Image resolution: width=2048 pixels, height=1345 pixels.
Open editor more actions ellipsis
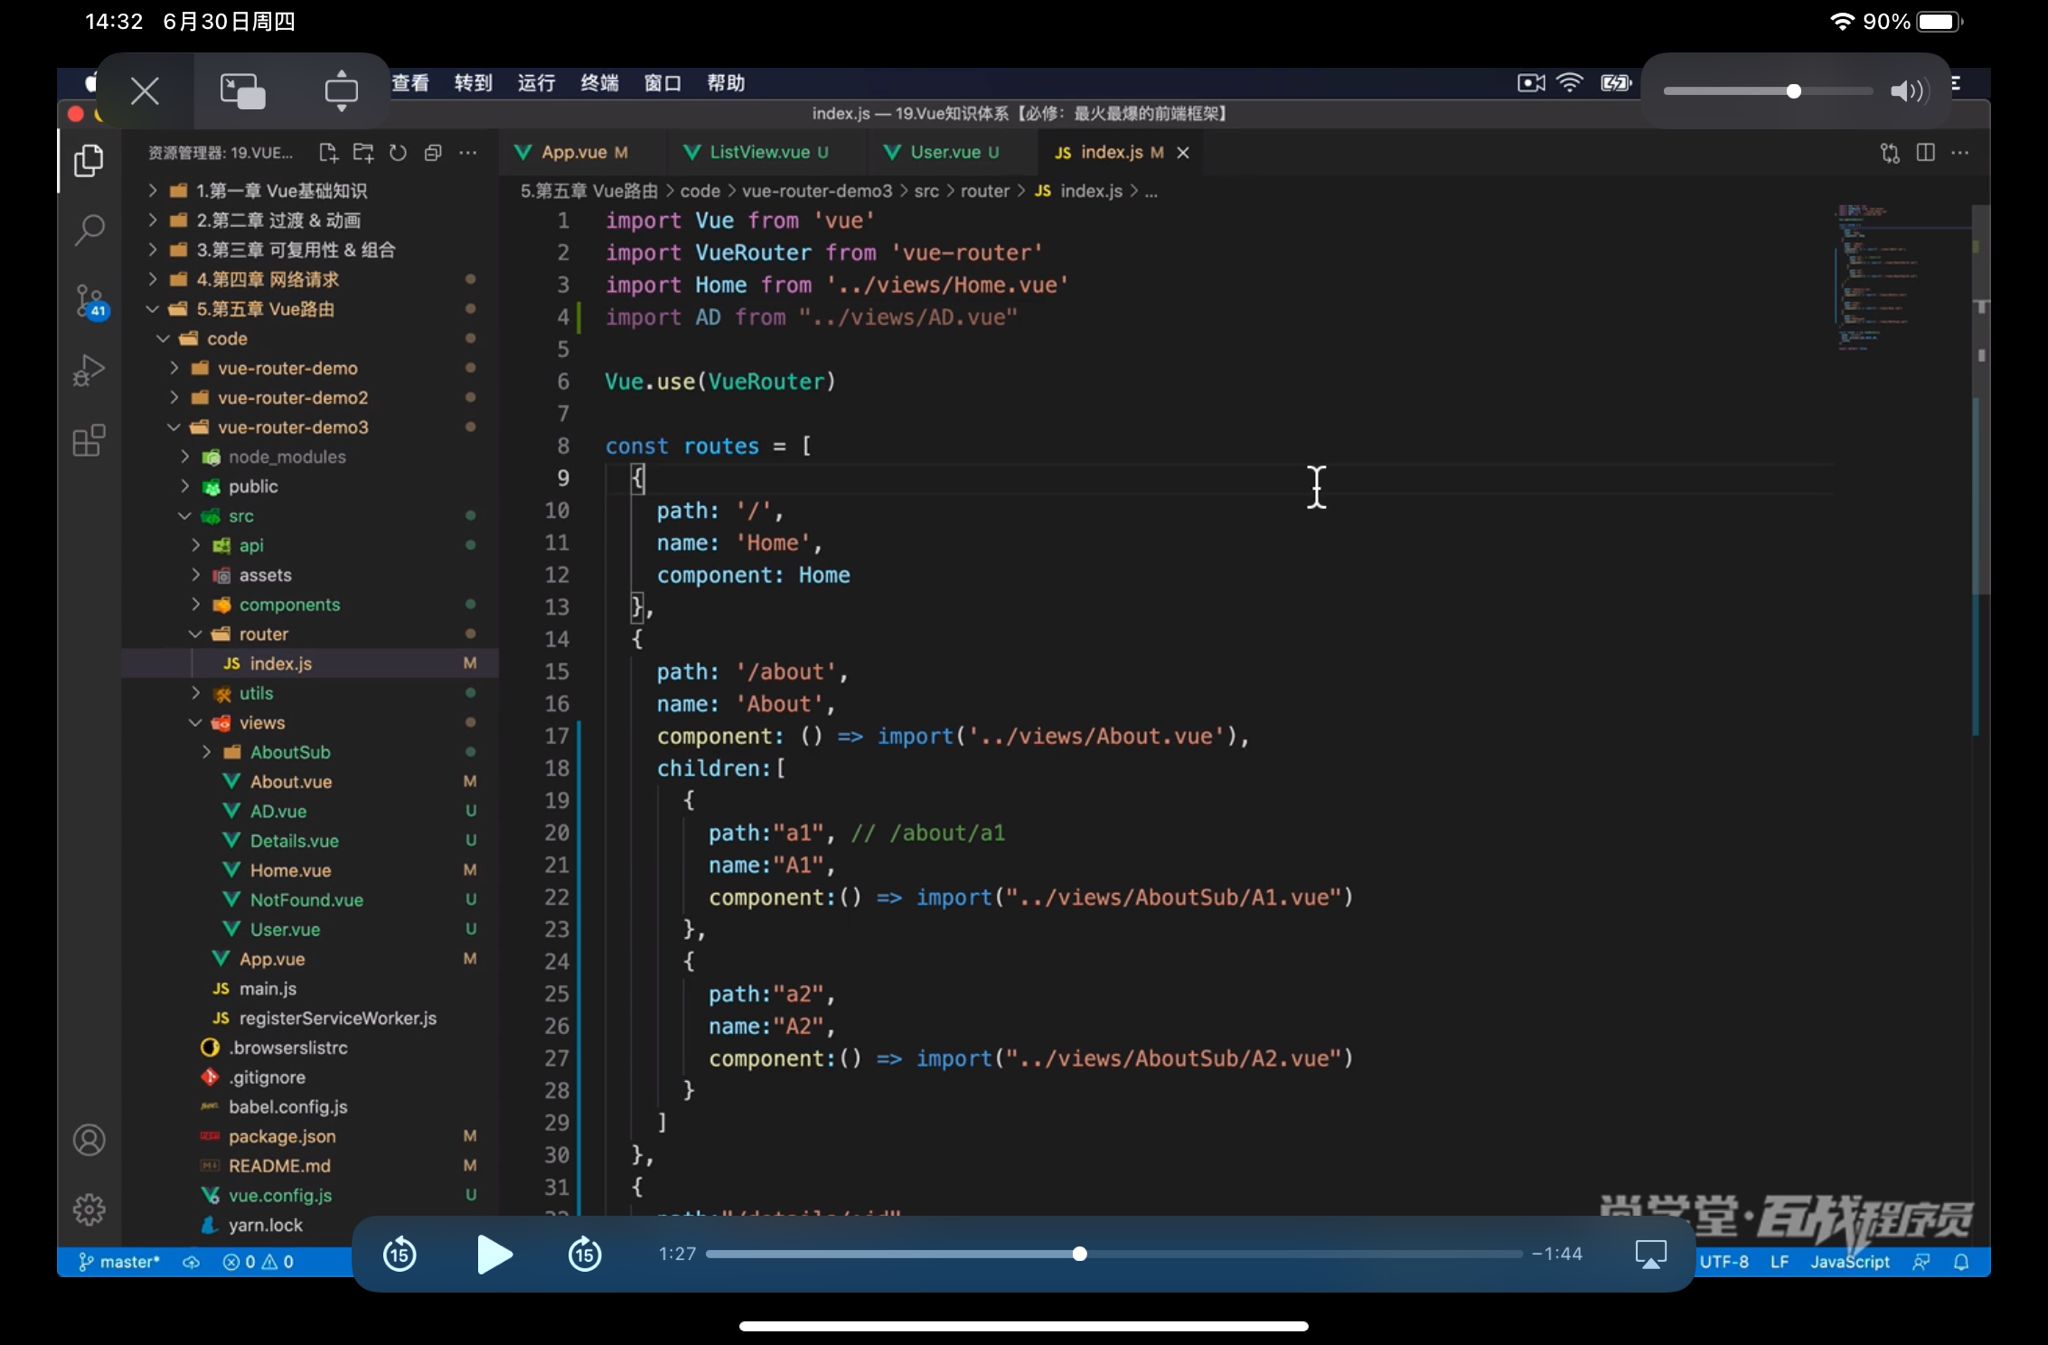(1960, 152)
